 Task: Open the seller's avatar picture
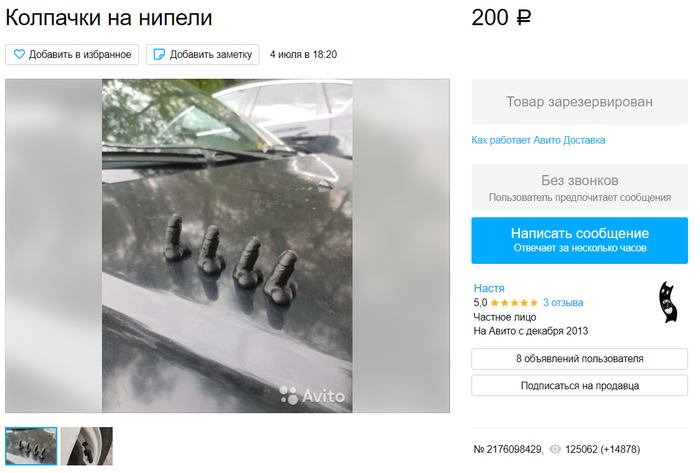point(668,302)
